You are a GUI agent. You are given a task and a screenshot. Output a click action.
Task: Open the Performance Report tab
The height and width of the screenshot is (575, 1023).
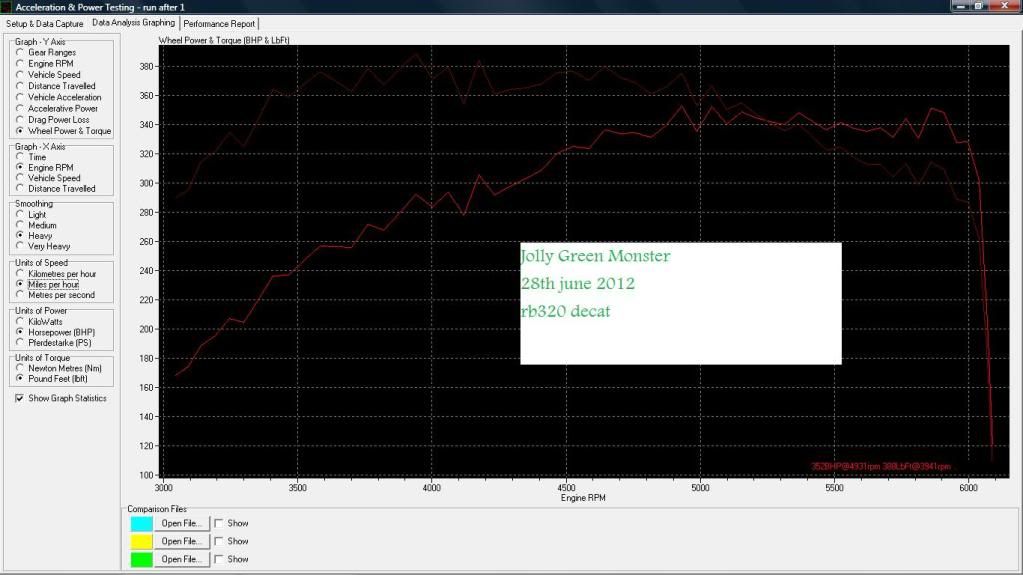tap(219, 23)
